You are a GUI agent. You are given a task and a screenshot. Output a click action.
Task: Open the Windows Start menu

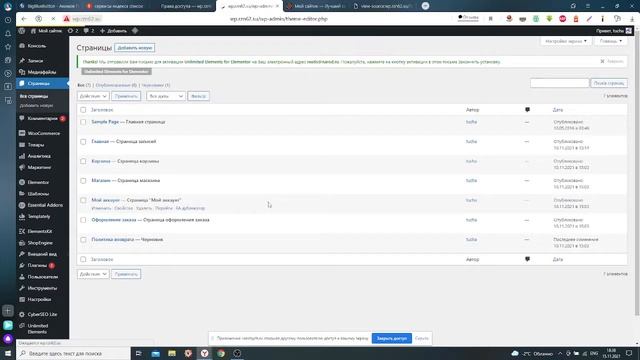8,353
